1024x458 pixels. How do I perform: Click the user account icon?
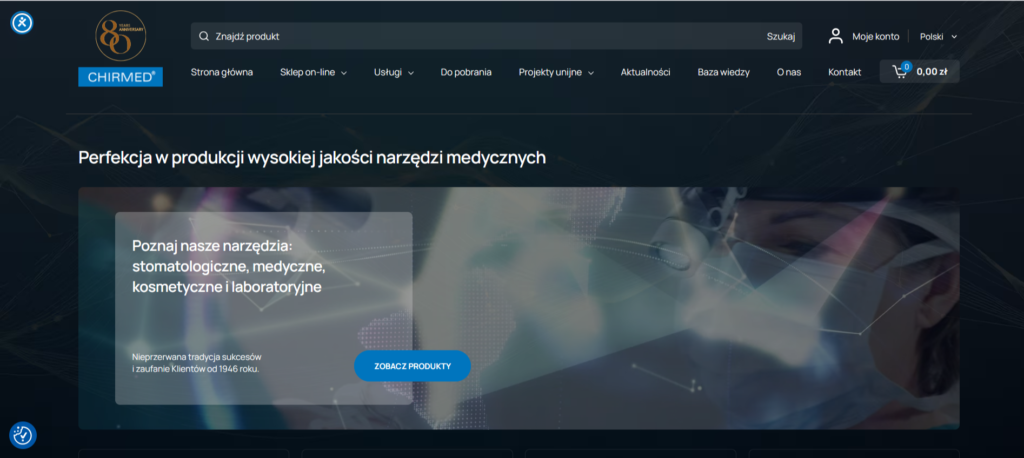pyautogui.click(x=836, y=37)
